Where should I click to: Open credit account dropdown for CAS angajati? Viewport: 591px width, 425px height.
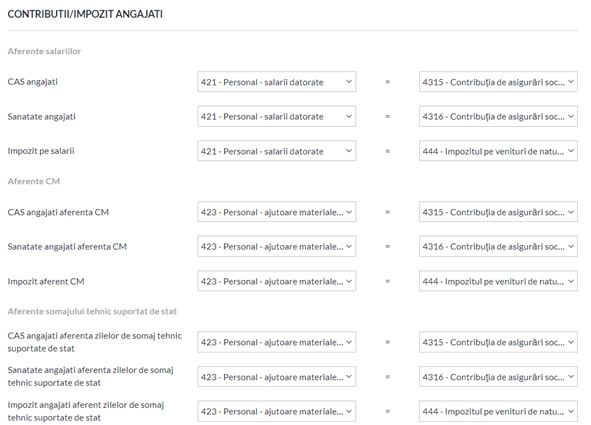498,82
